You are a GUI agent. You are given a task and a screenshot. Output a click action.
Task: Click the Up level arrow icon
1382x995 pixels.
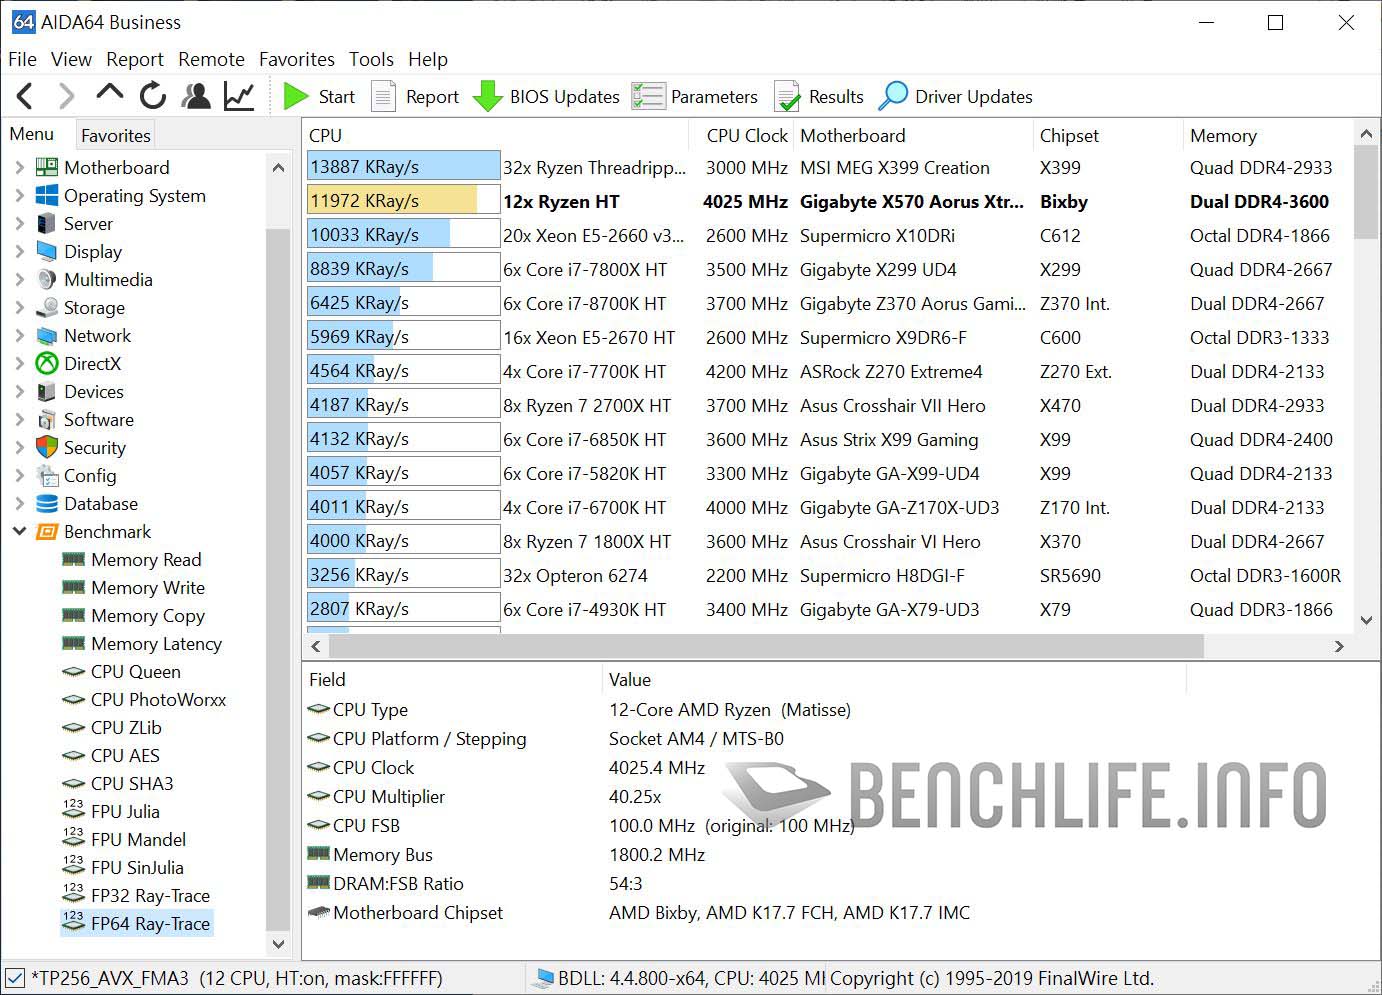coord(109,94)
